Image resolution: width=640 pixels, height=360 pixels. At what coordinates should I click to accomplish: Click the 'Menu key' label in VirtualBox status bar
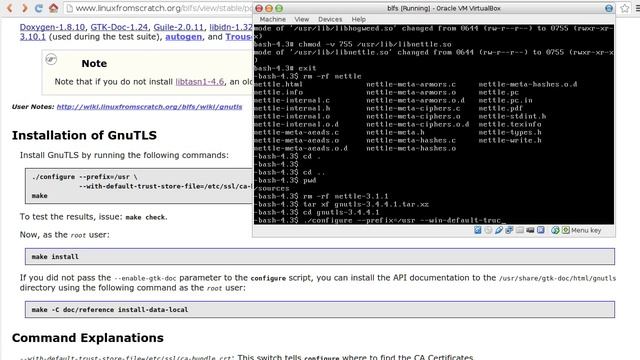tap(586, 230)
